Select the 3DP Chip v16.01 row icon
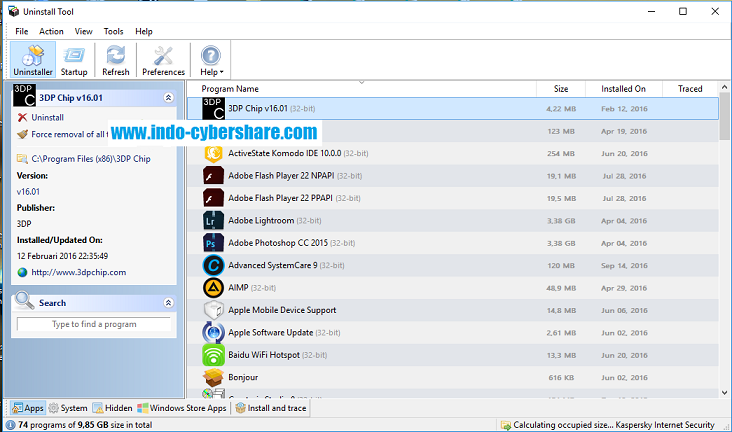This screenshot has width=732, height=432. [213, 108]
